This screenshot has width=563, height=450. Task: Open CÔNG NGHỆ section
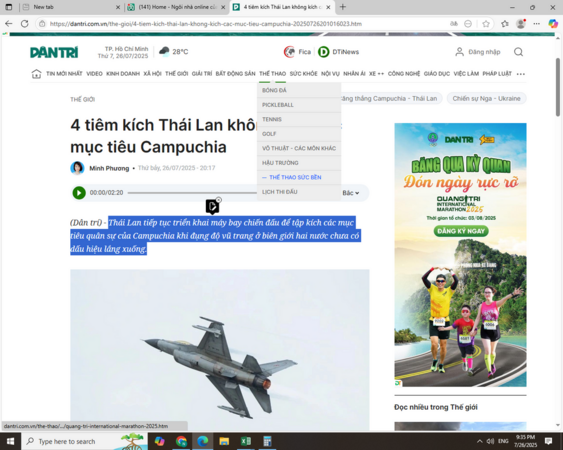(404, 74)
